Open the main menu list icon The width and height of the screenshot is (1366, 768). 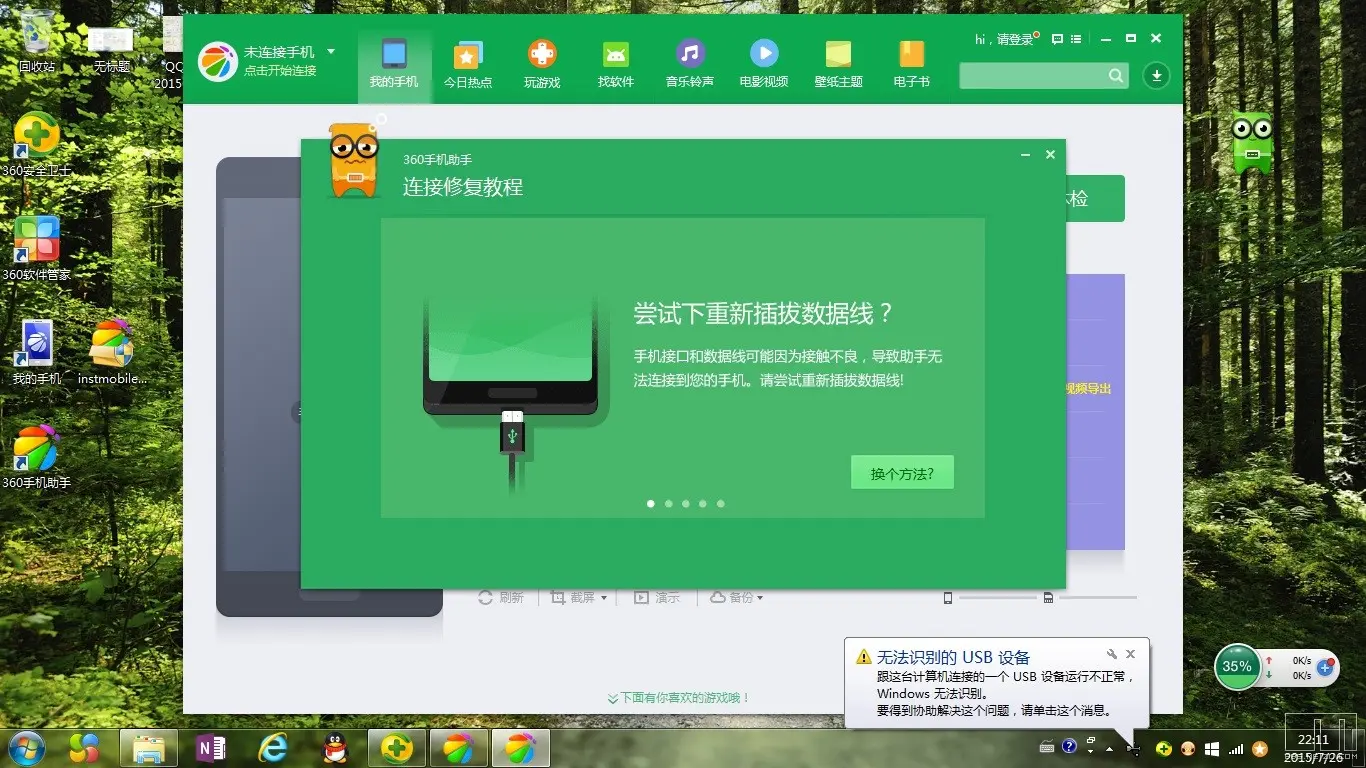[x=1076, y=39]
